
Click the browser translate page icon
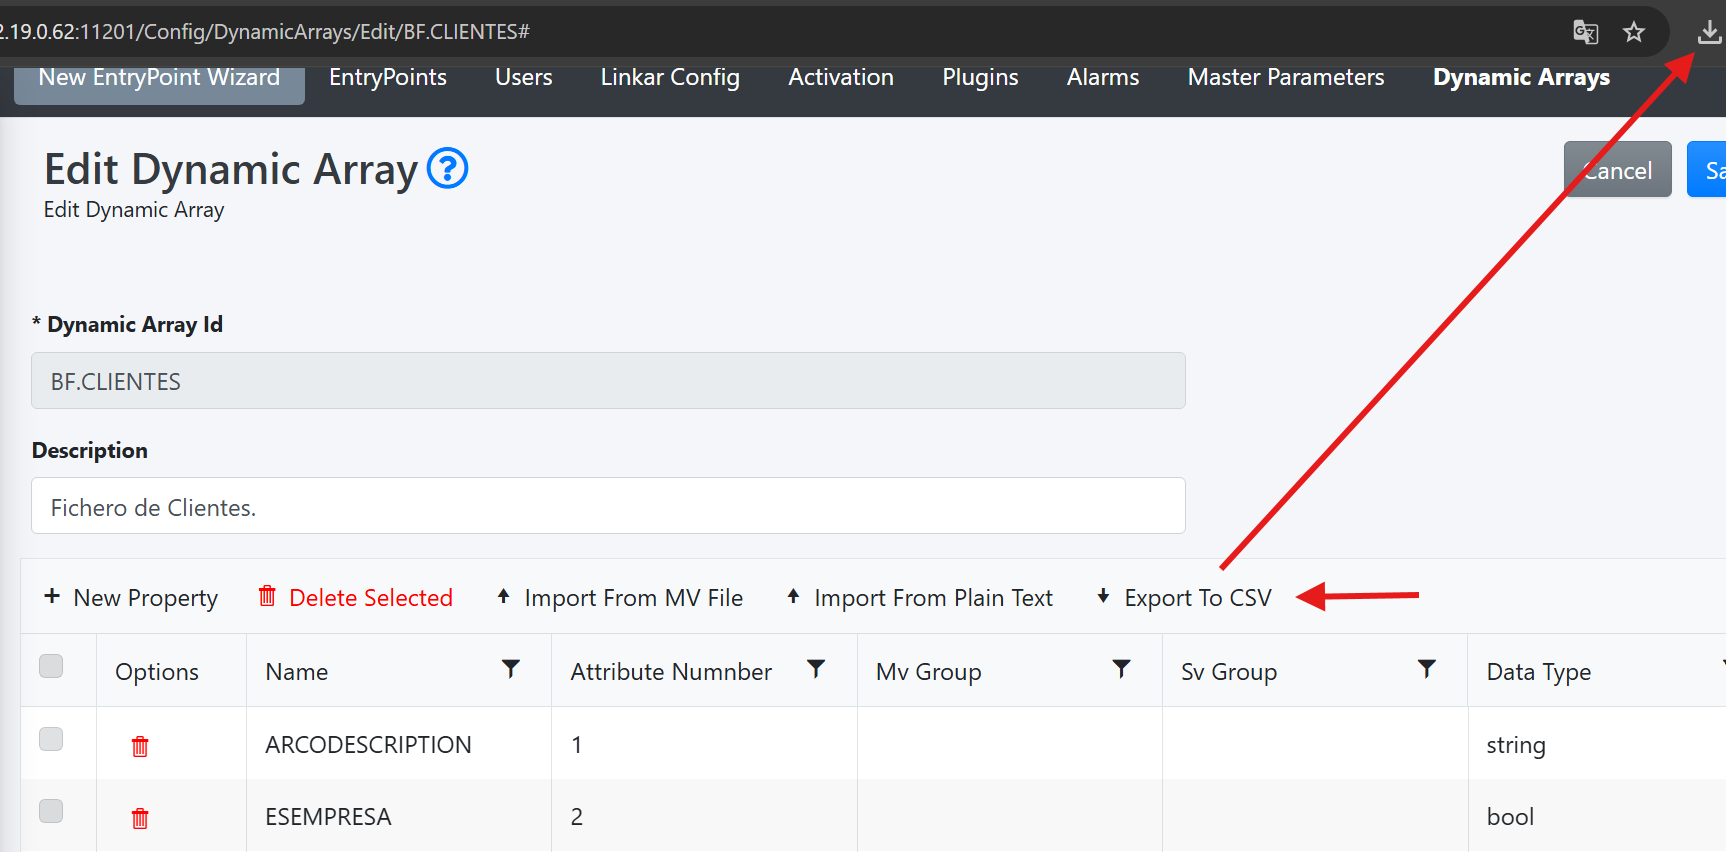[x=1585, y=33]
